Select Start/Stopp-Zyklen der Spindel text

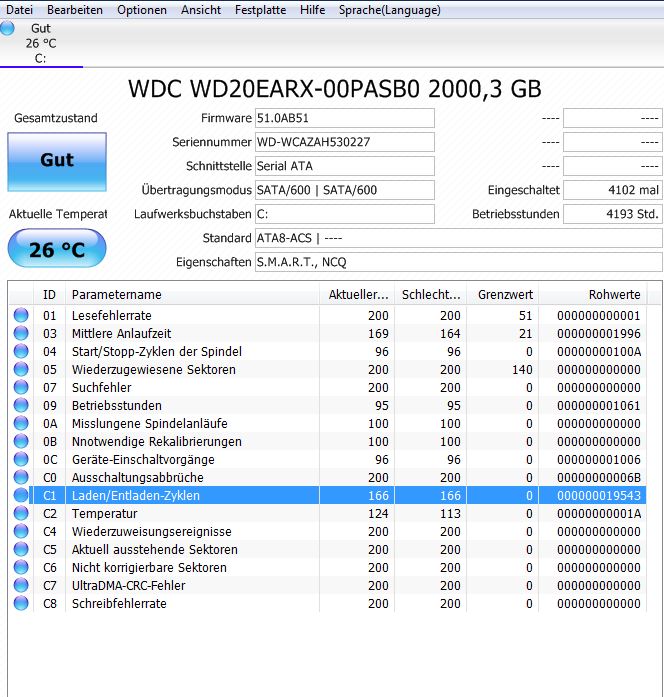tap(157, 352)
